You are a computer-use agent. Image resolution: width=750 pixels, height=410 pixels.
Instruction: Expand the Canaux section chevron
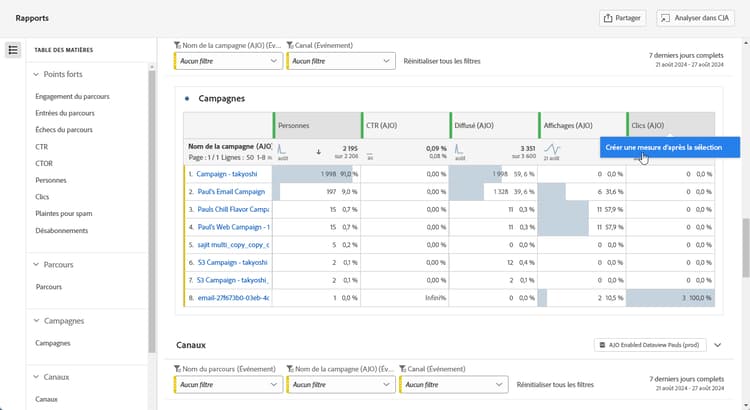(717, 345)
